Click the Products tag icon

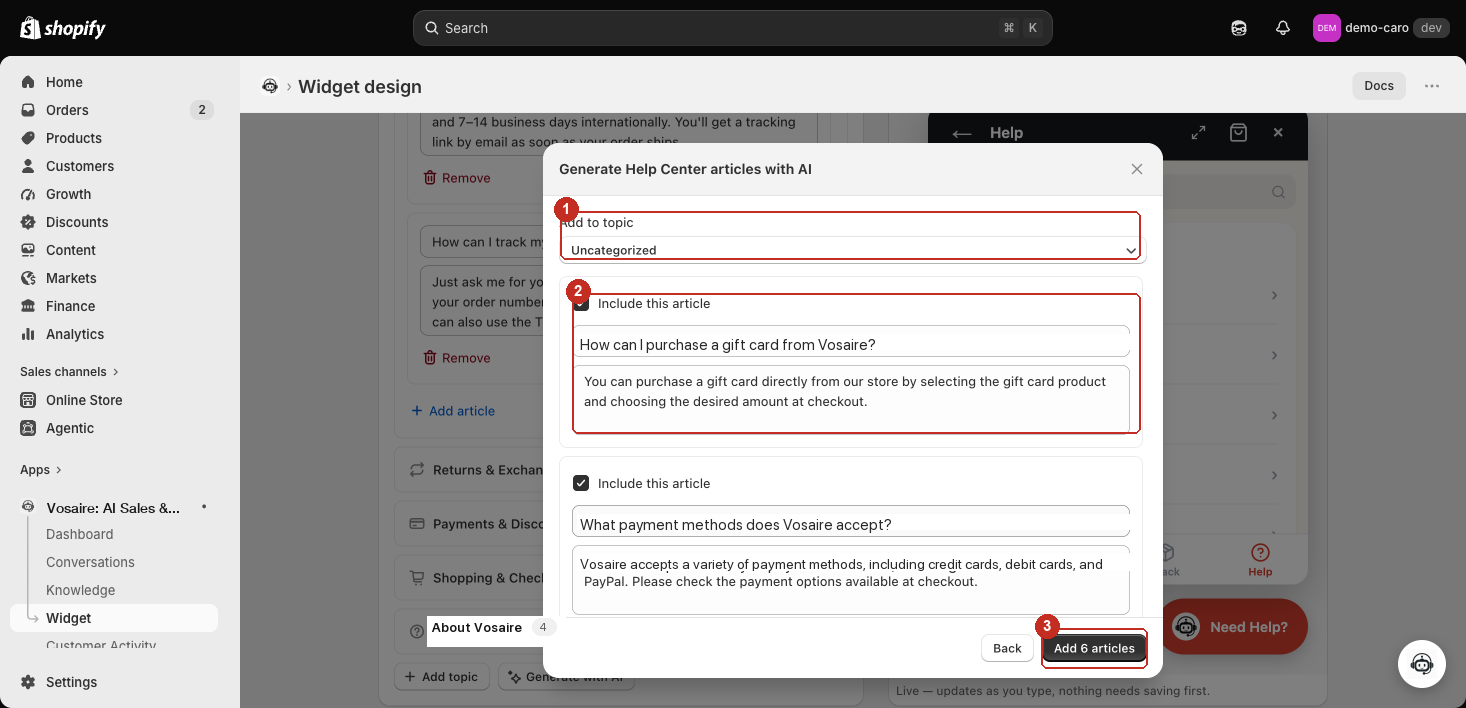(x=28, y=138)
